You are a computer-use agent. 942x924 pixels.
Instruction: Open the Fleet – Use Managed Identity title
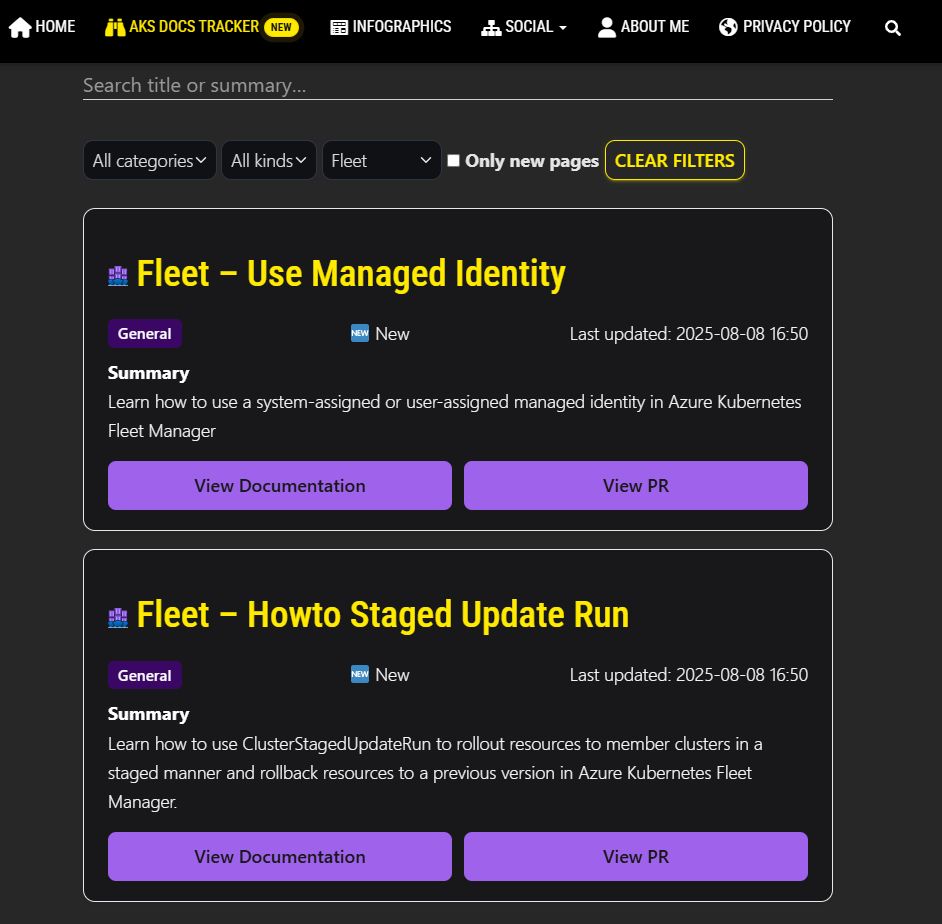click(x=351, y=273)
